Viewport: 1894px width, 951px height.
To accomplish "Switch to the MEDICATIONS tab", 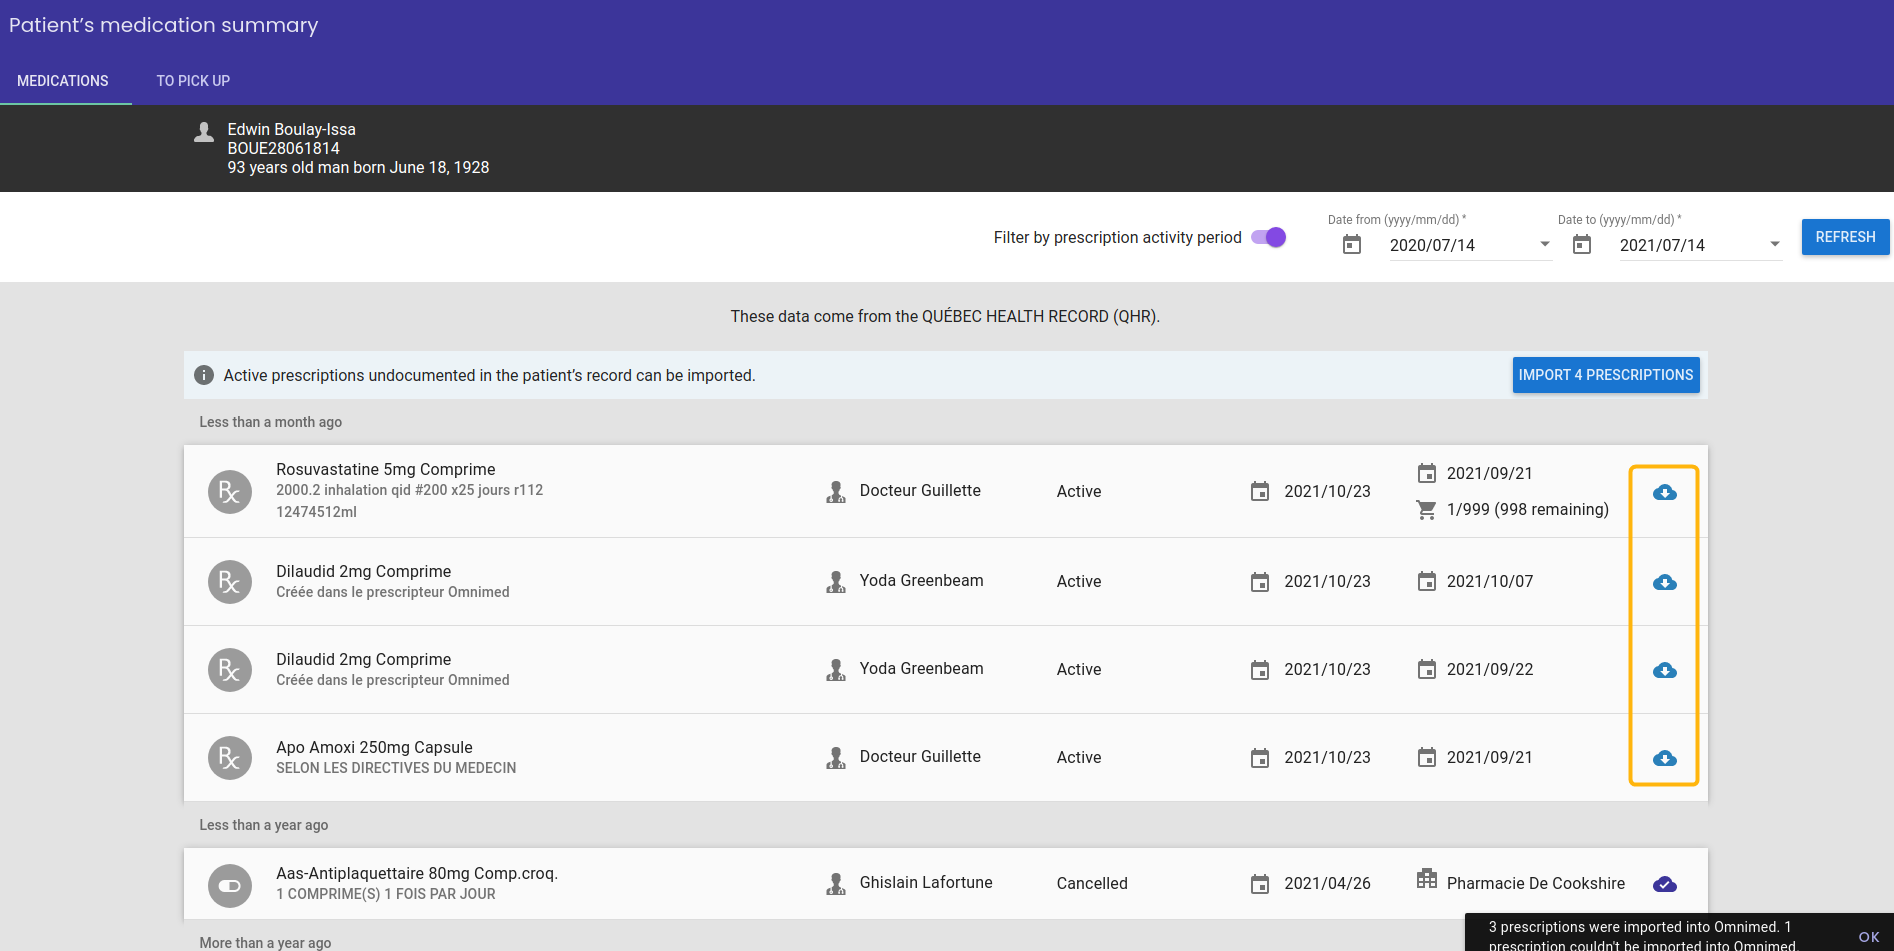I will click(x=63, y=81).
